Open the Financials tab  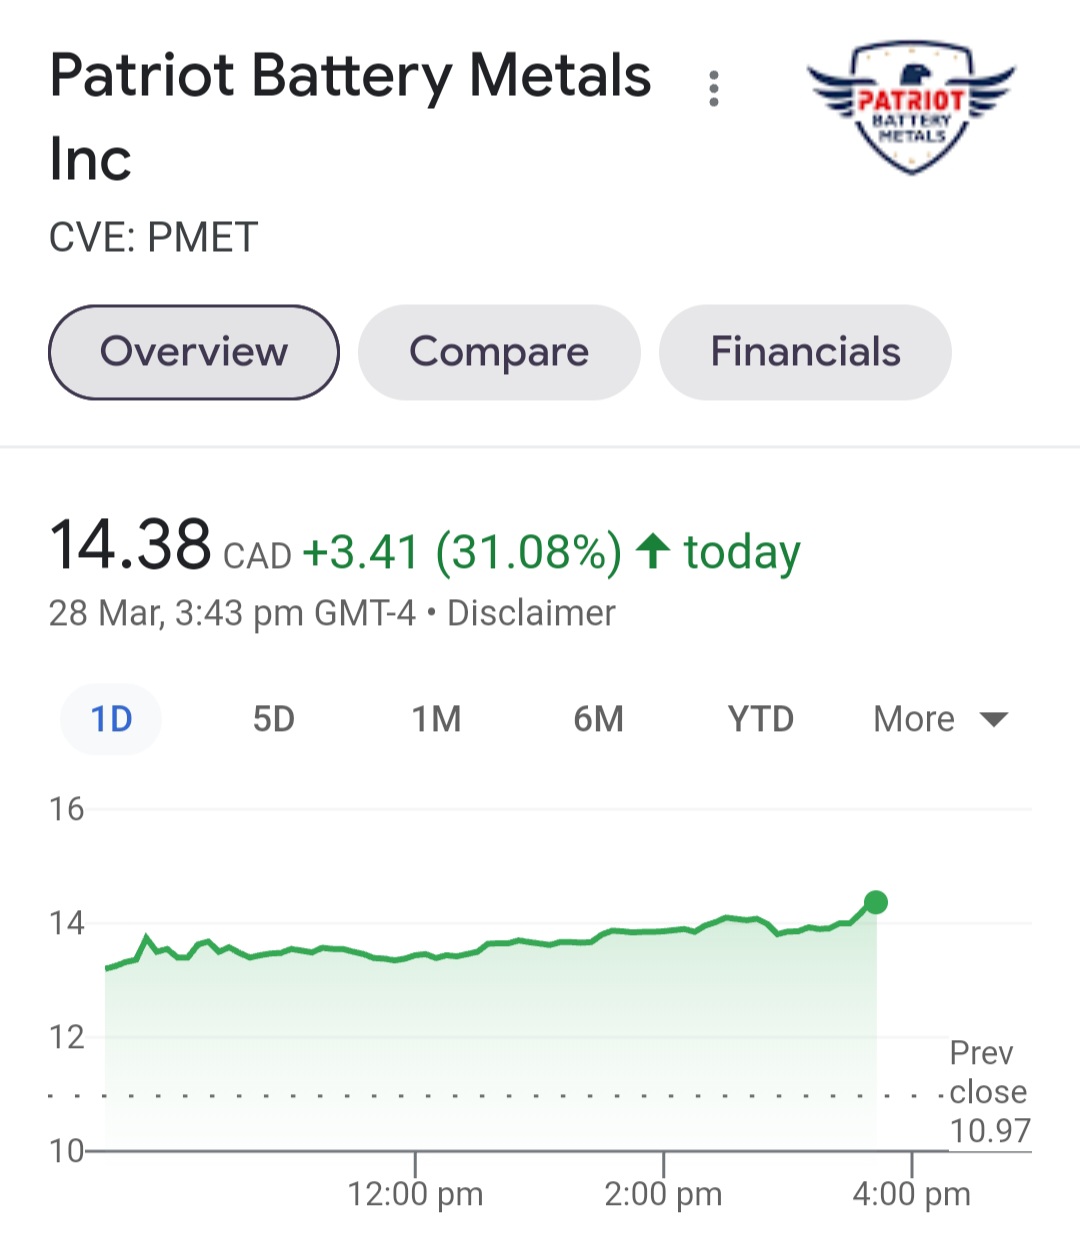coord(805,352)
